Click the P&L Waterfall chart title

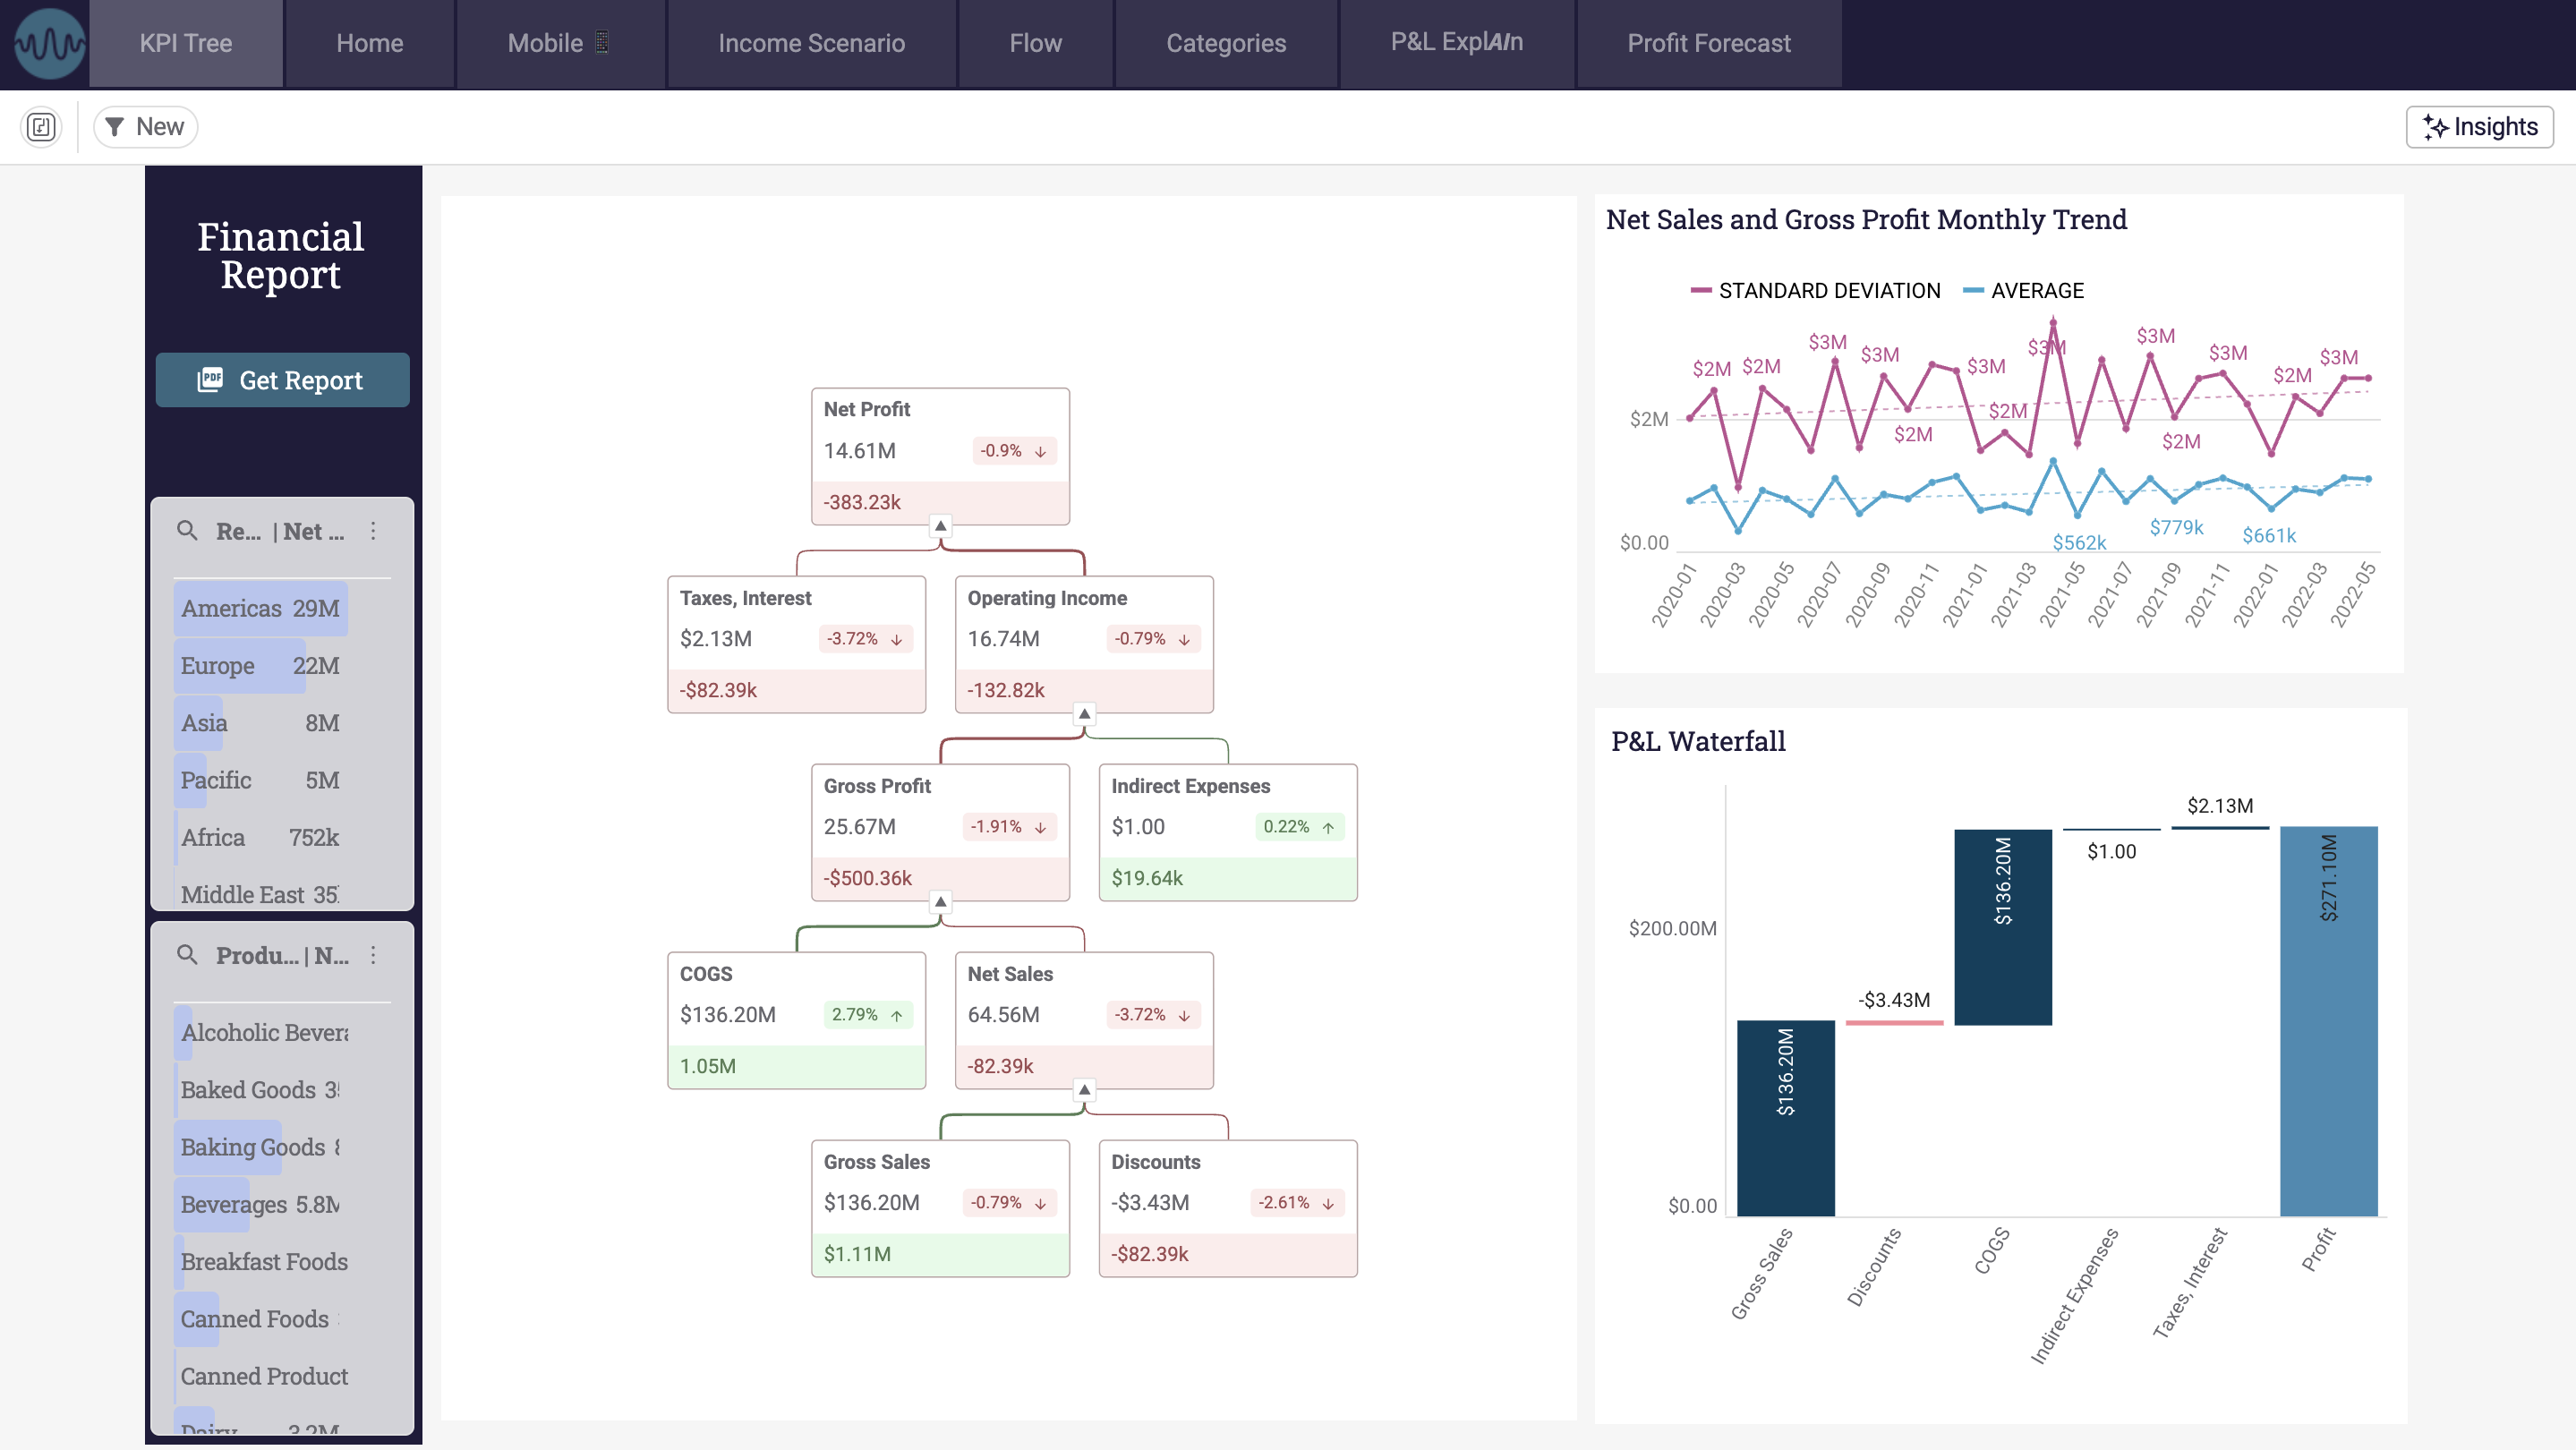(1698, 741)
